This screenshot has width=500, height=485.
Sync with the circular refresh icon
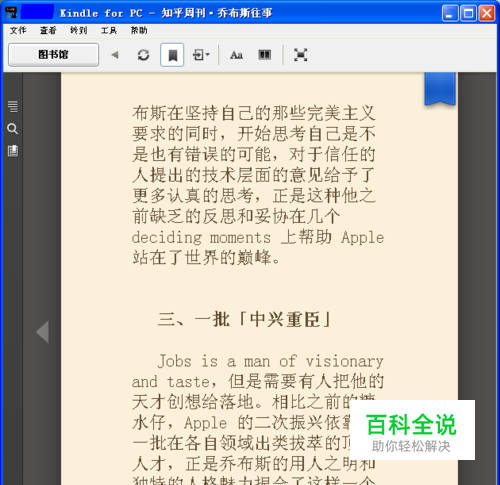click(143, 55)
